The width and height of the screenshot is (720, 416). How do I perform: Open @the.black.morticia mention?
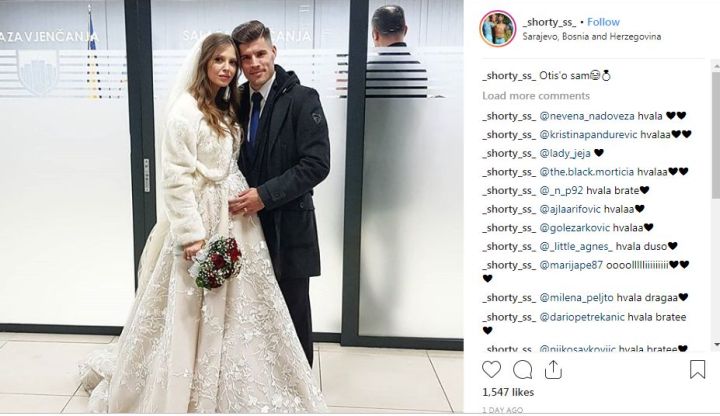[x=586, y=172]
